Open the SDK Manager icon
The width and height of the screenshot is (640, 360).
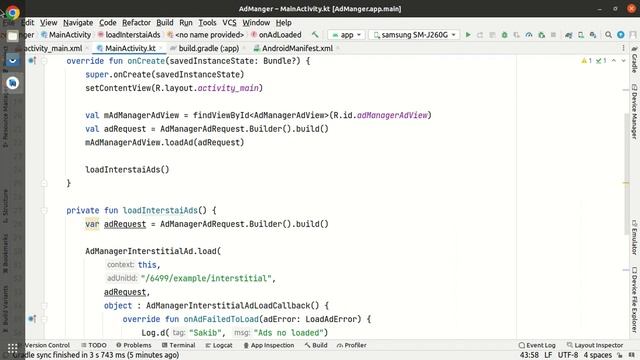(593, 35)
